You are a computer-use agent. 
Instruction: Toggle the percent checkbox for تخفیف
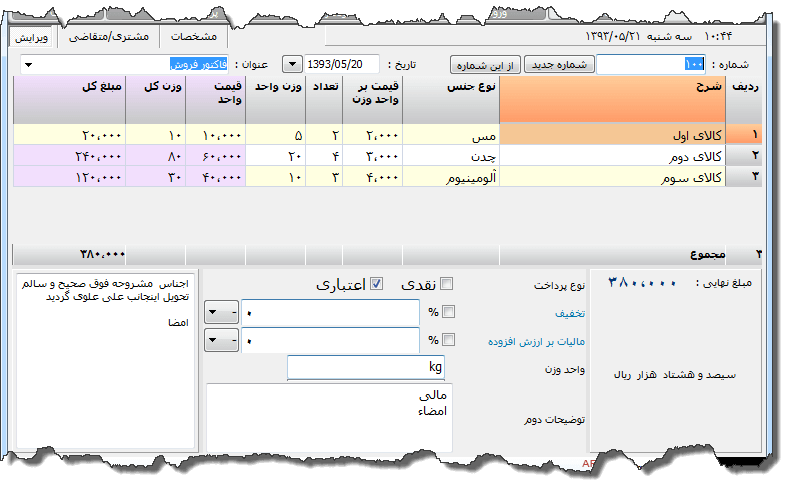pyautogui.click(x=446, y=312)
